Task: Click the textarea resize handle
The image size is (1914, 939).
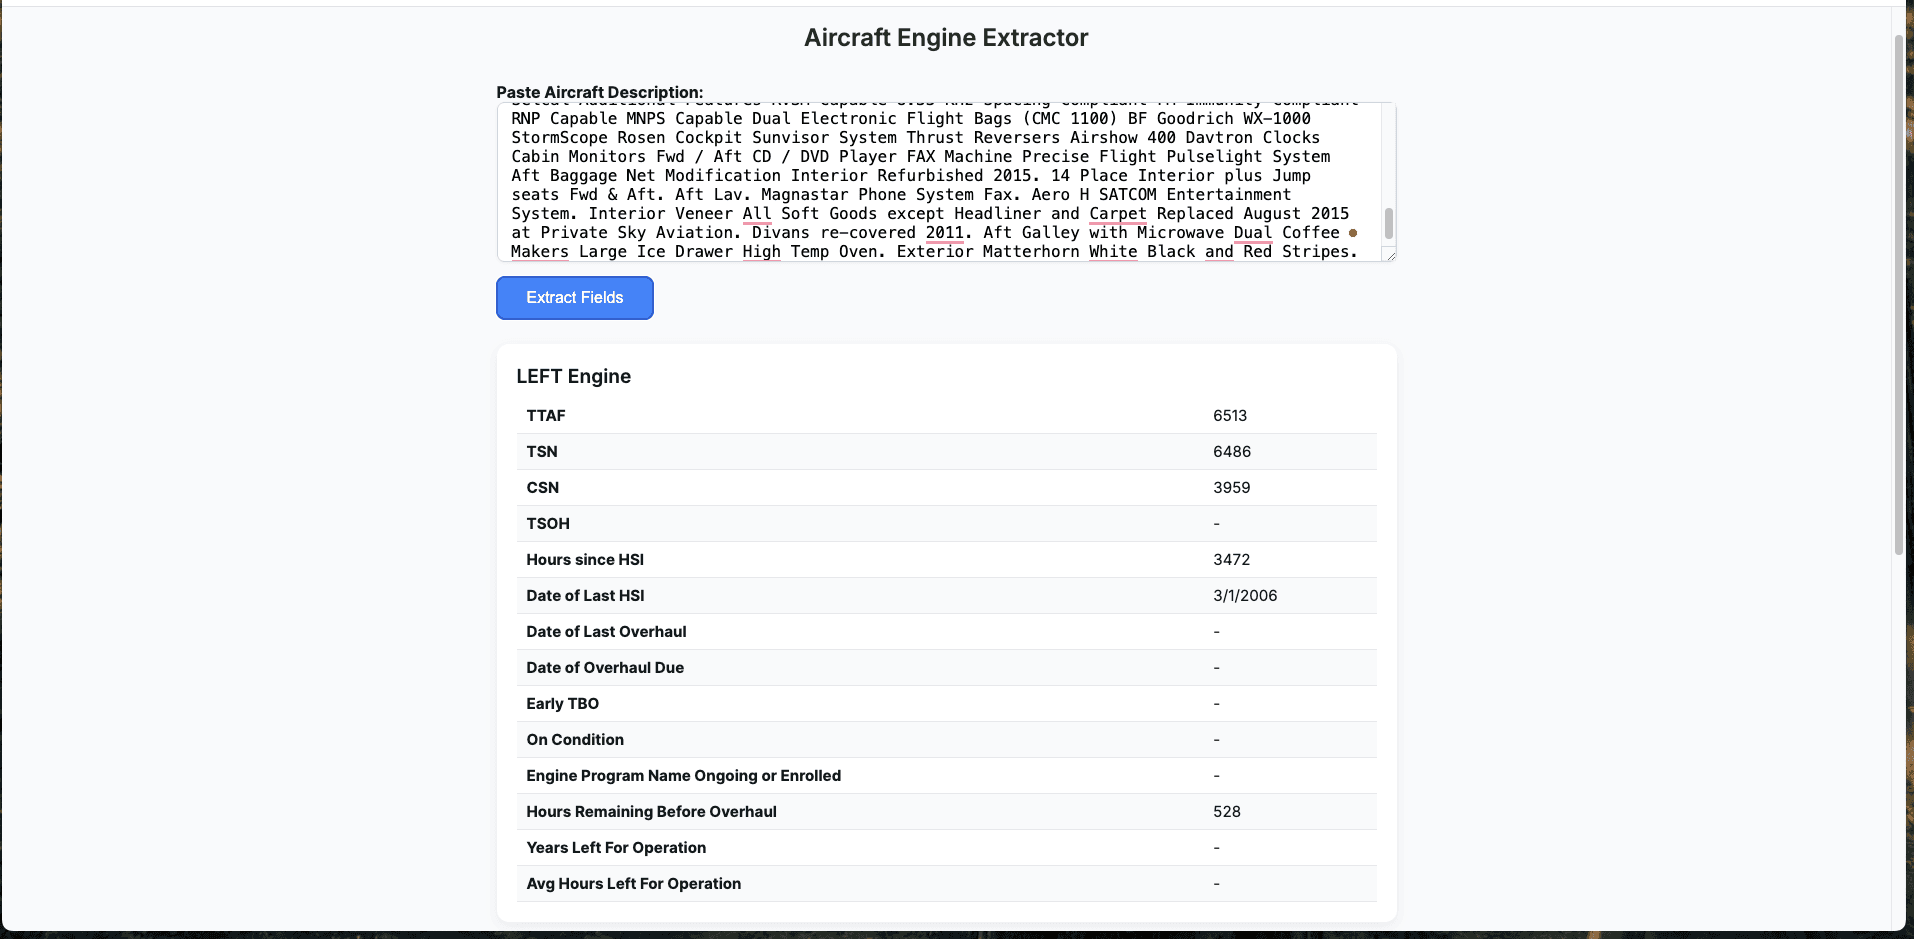Action: tap(1390, 256)
